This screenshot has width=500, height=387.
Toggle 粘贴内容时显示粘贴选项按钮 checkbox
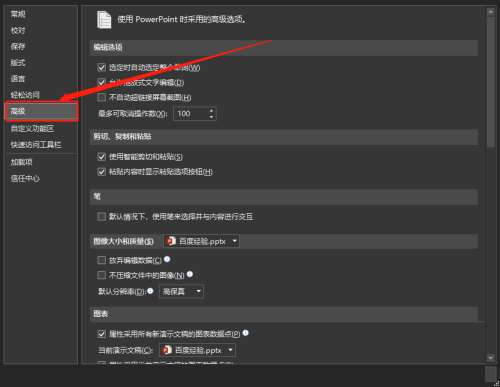pyautogui.click(x=102, y=172)
